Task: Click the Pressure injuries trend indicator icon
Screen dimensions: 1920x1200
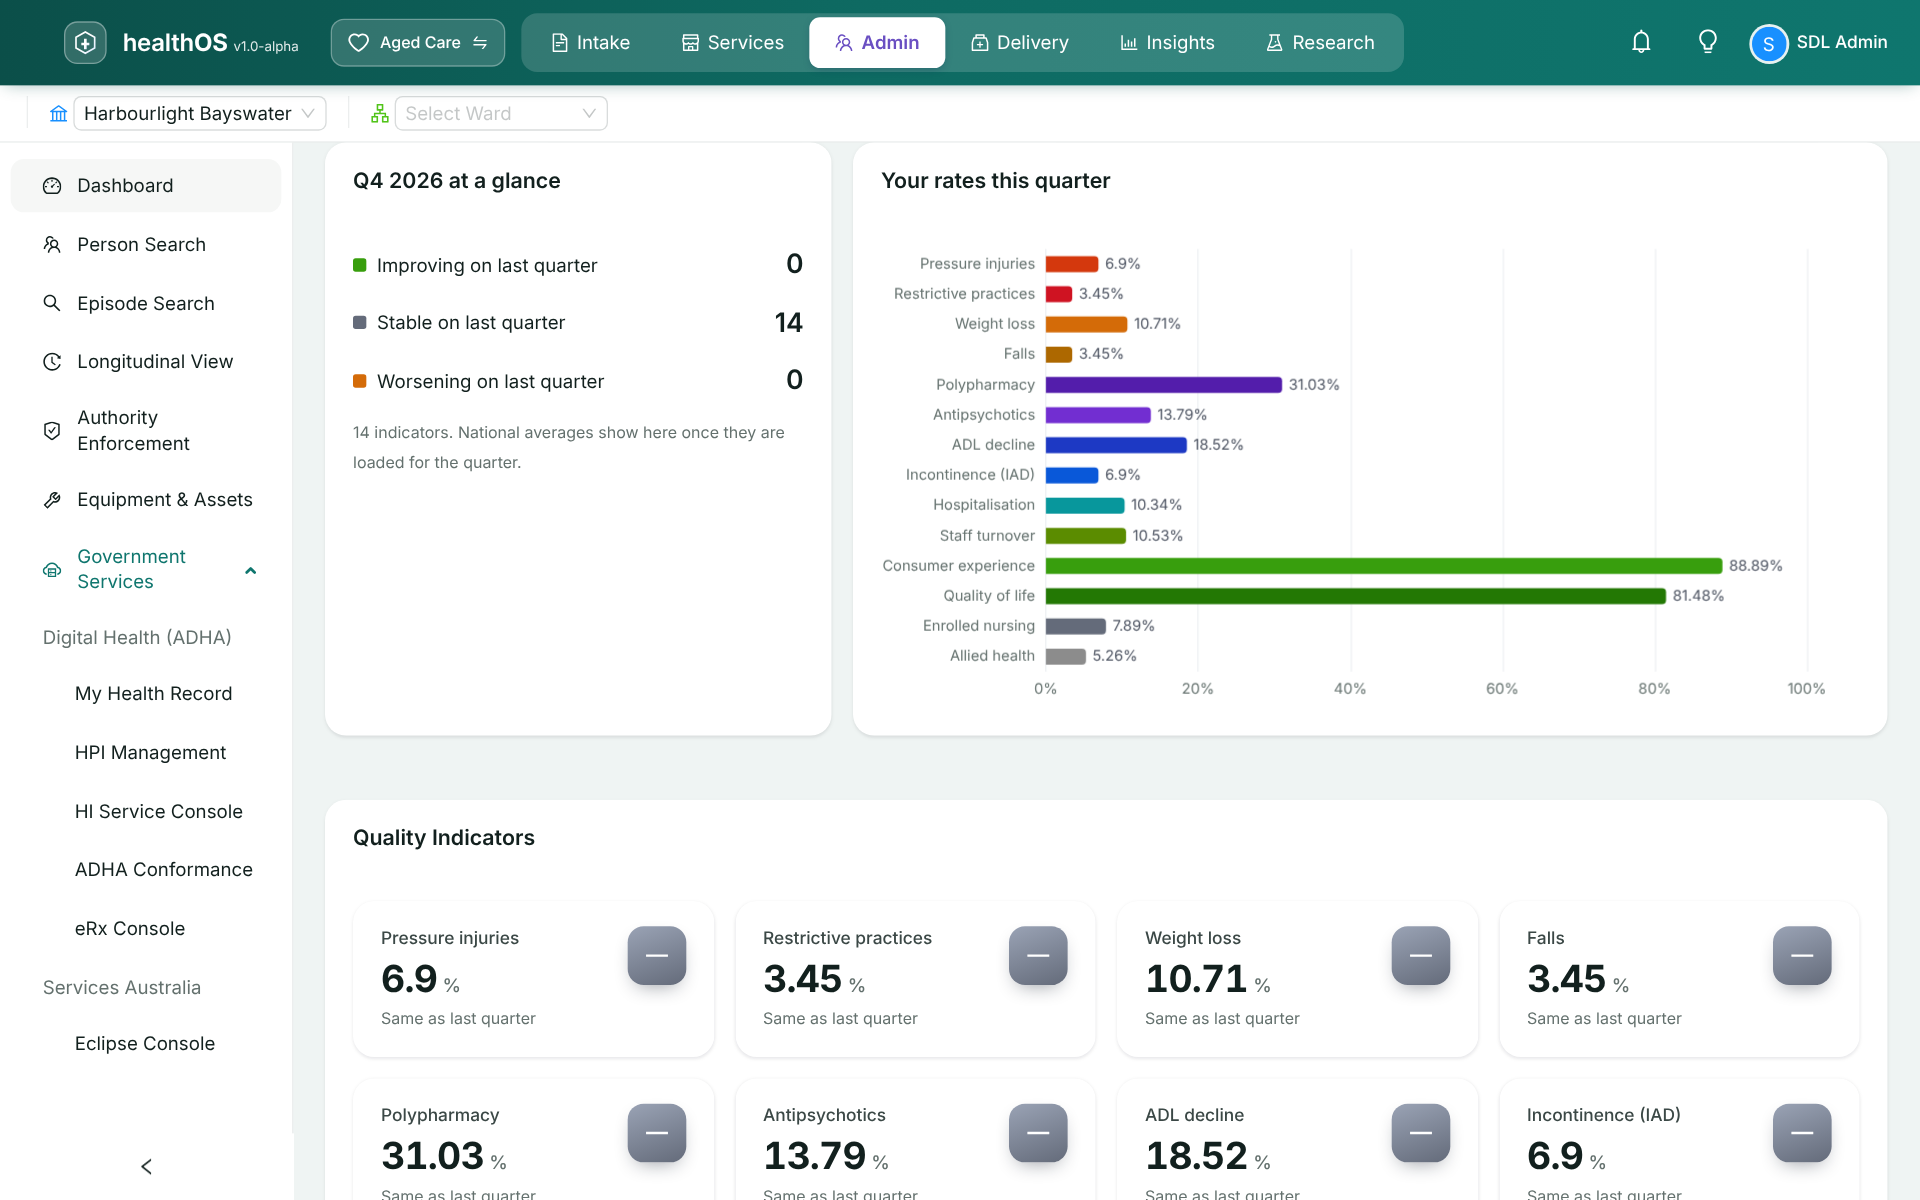Action: coord(657,955)
